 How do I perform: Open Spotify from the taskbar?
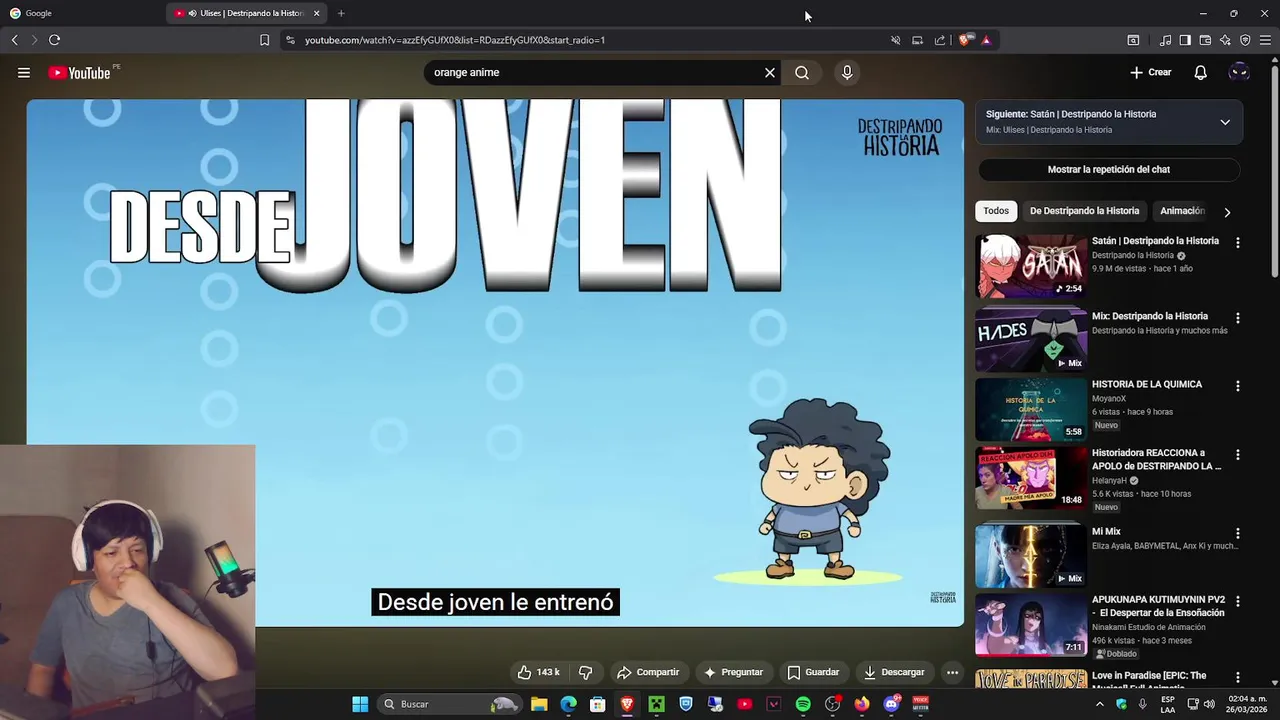click(803, 704)
